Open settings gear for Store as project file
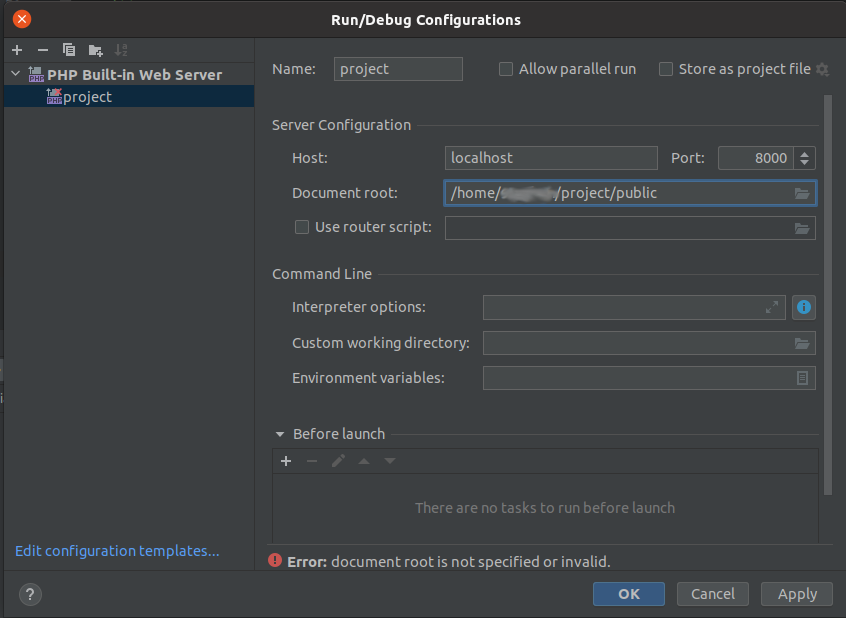Viewport: 846px width, 618px height. tap(822, 69)
